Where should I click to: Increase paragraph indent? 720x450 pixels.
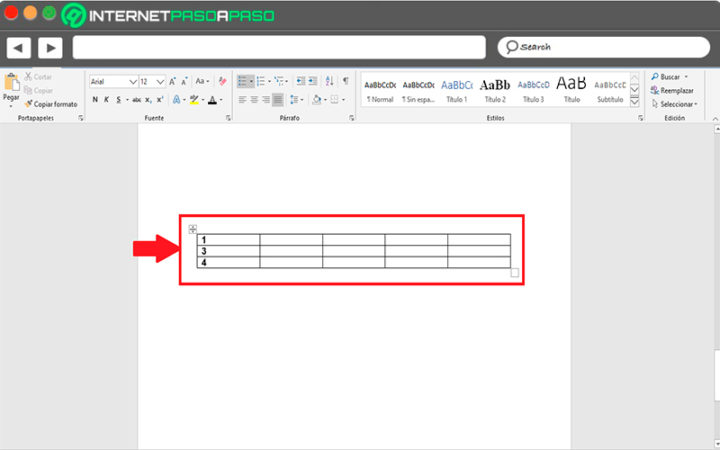(x=313, y=81)
